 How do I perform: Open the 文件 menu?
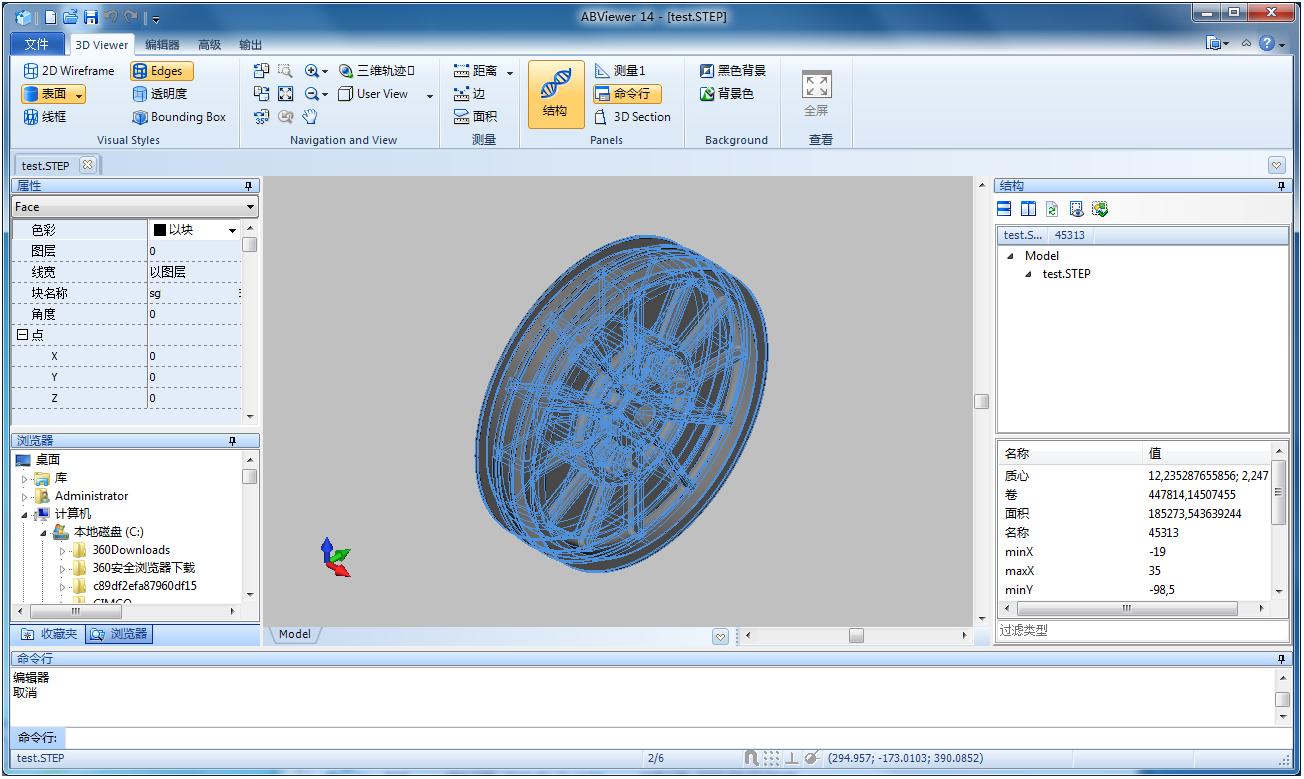point(36,45)
